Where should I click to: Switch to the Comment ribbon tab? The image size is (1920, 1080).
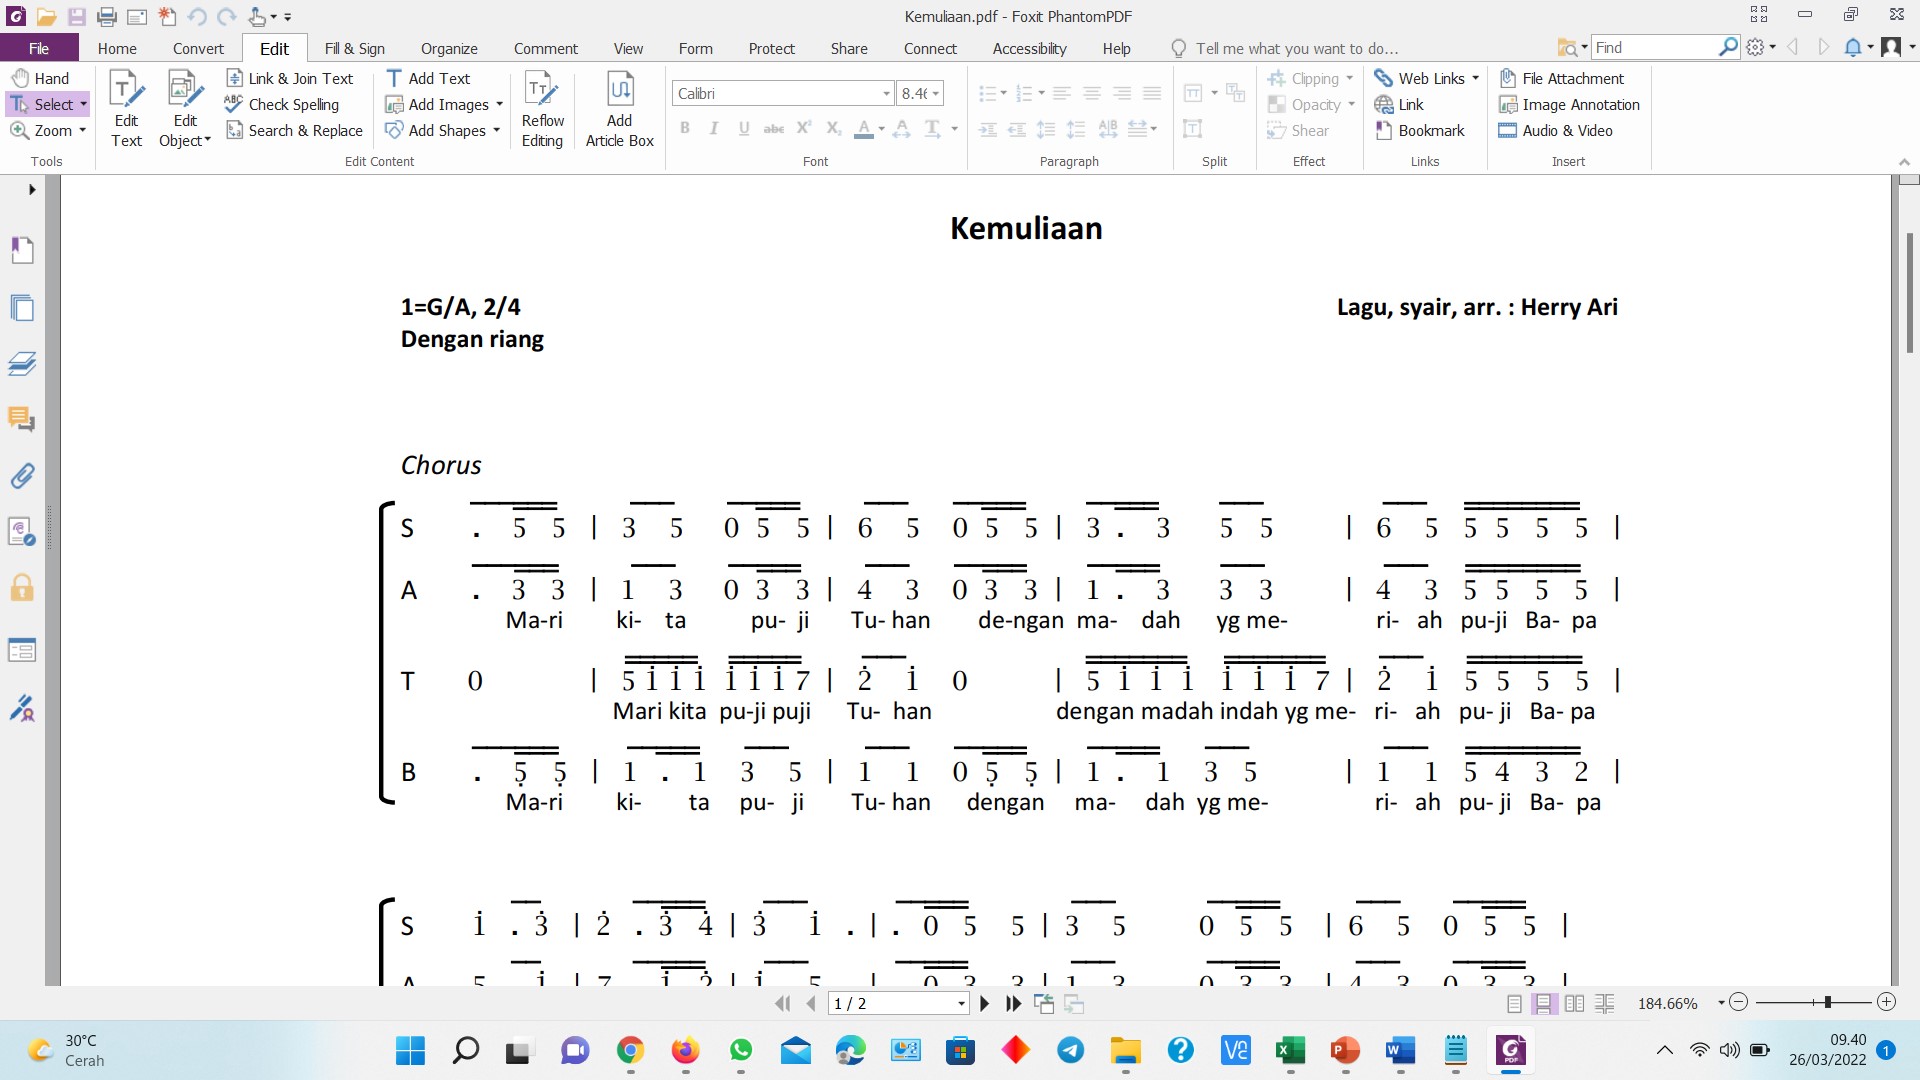click(x=545, y=48)
